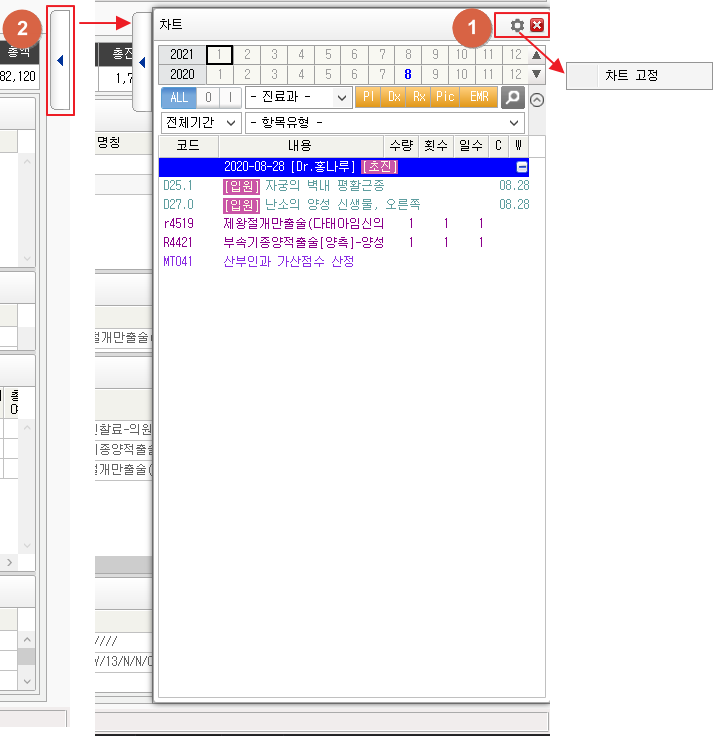Select the Pic filter button

coord(445,97)
